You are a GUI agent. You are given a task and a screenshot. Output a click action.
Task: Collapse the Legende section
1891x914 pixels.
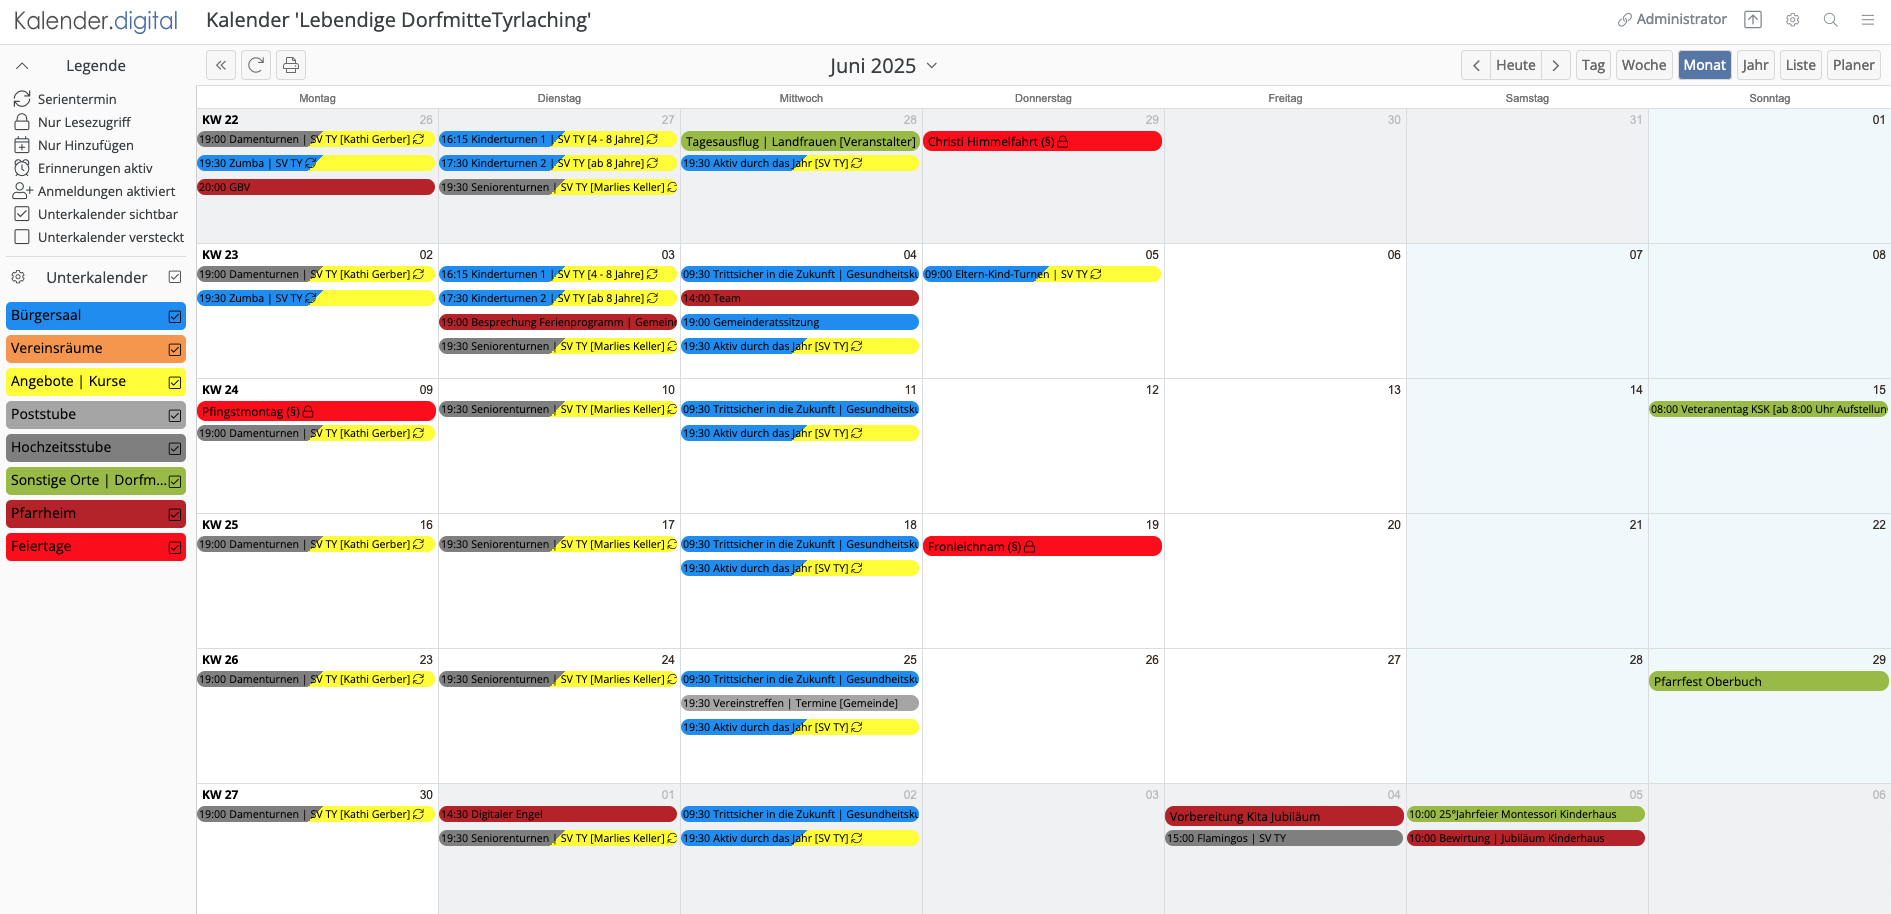(22, 66)
